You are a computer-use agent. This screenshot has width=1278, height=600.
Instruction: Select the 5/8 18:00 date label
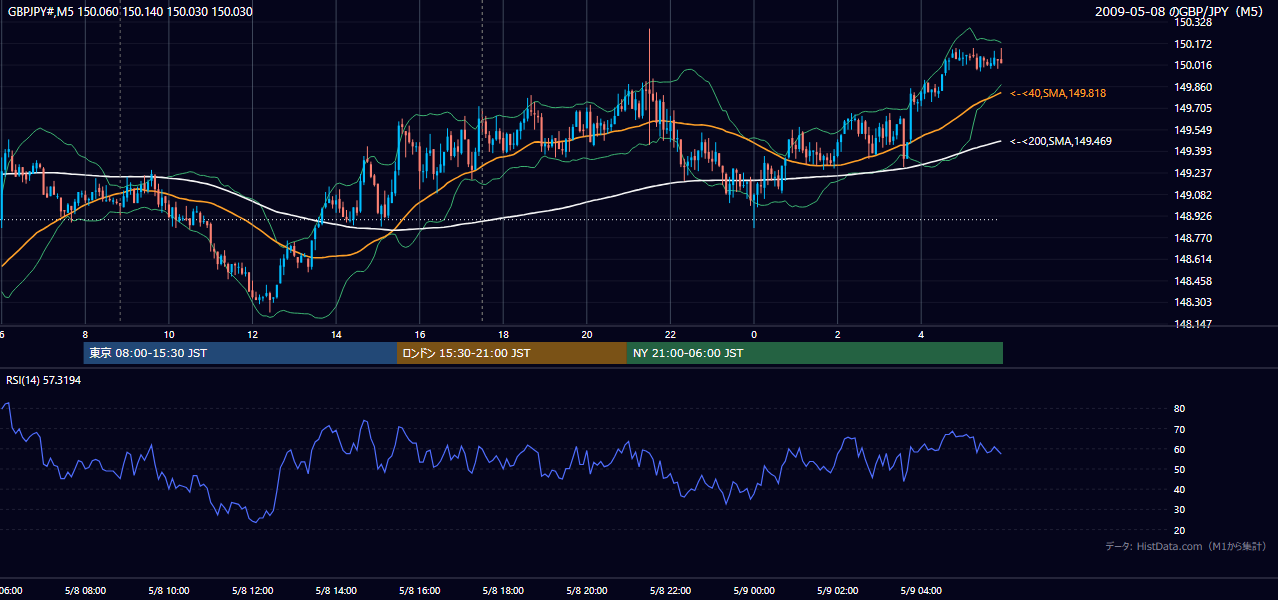pyautogui.click(x=503, y=591)
